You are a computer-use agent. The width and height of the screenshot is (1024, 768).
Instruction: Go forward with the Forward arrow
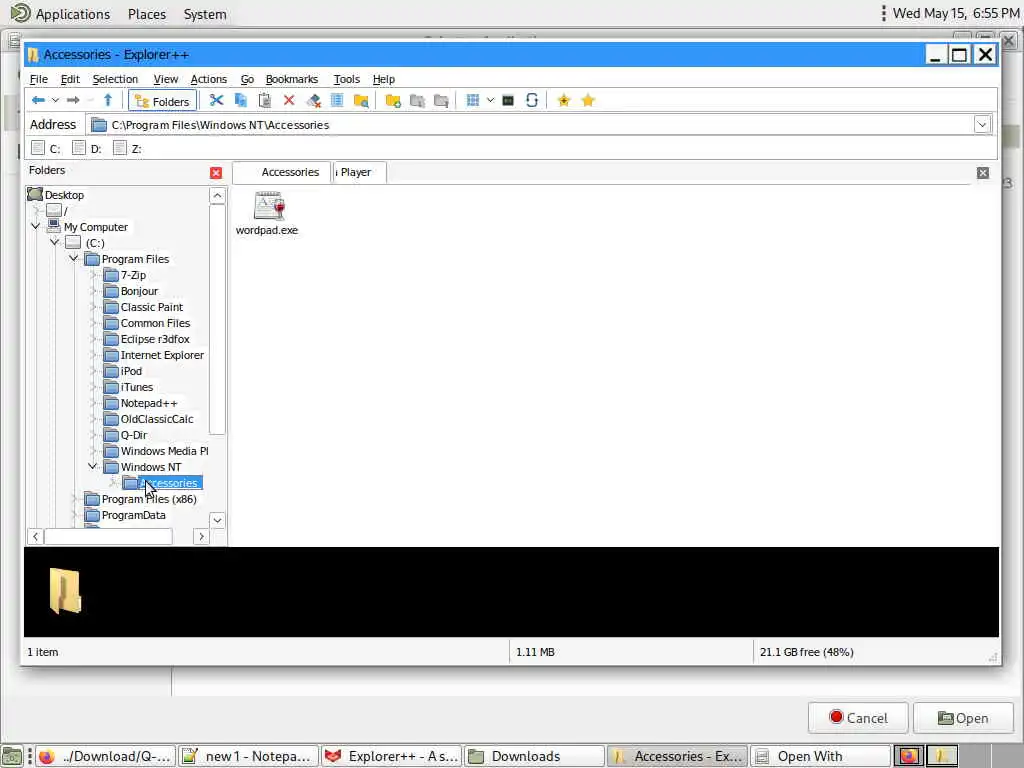[73, 101]
